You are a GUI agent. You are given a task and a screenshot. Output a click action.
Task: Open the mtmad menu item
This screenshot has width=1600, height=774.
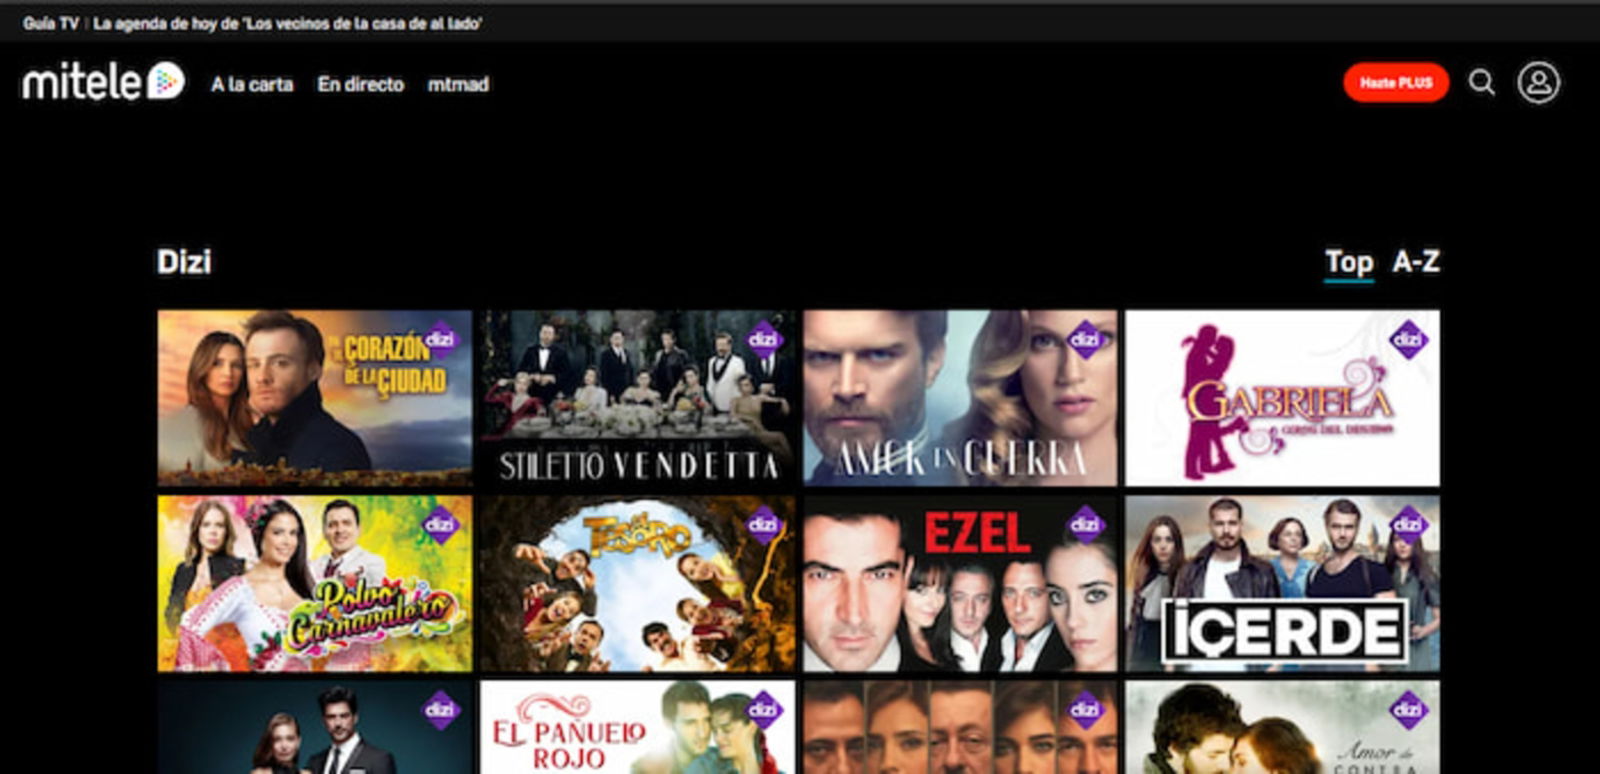(x=458, y=85)
